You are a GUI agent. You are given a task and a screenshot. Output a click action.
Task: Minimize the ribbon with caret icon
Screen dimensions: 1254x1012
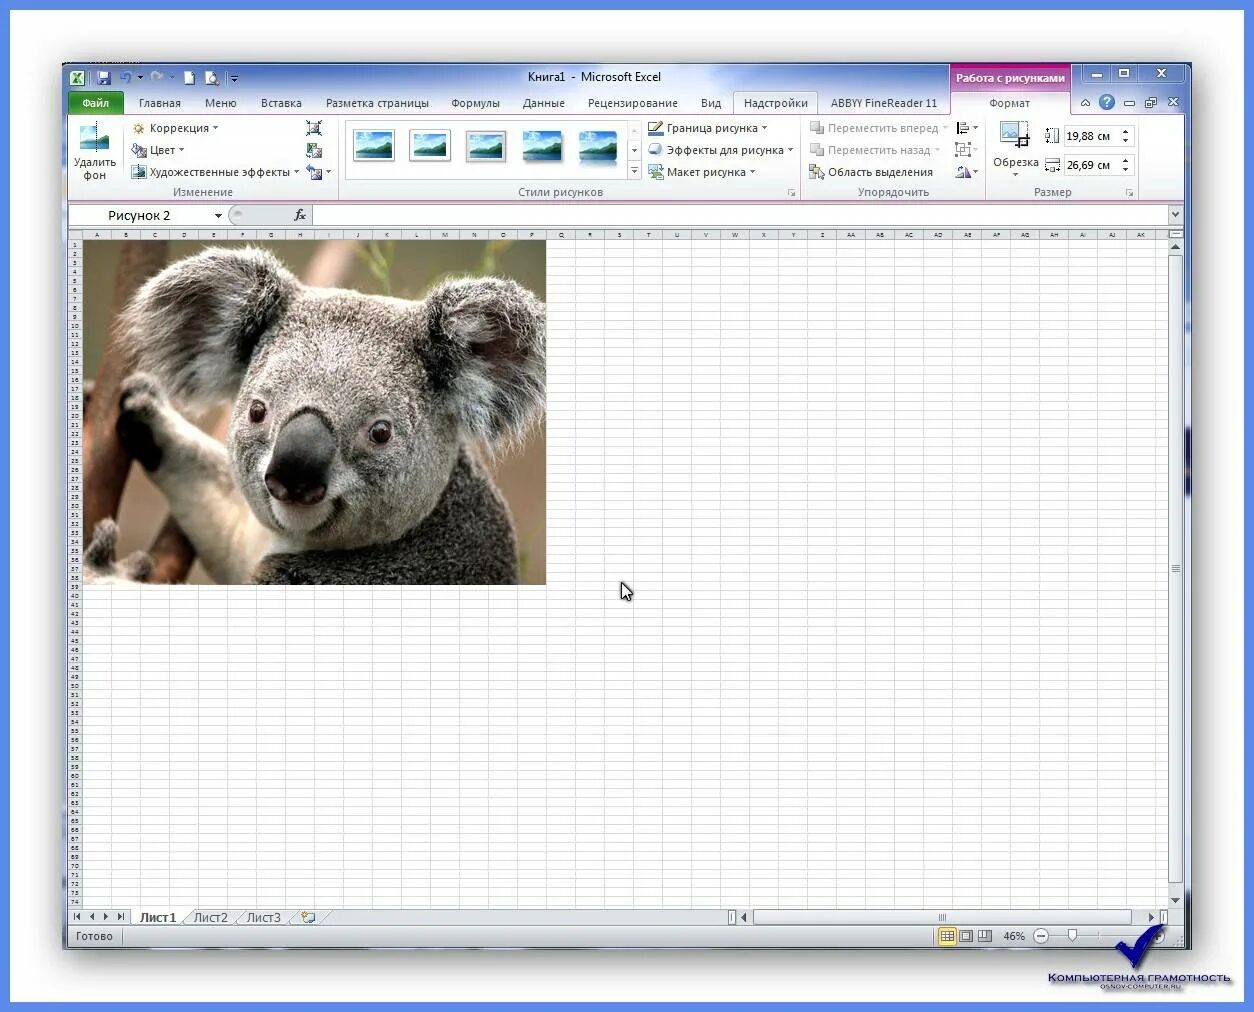point(1085,103)
